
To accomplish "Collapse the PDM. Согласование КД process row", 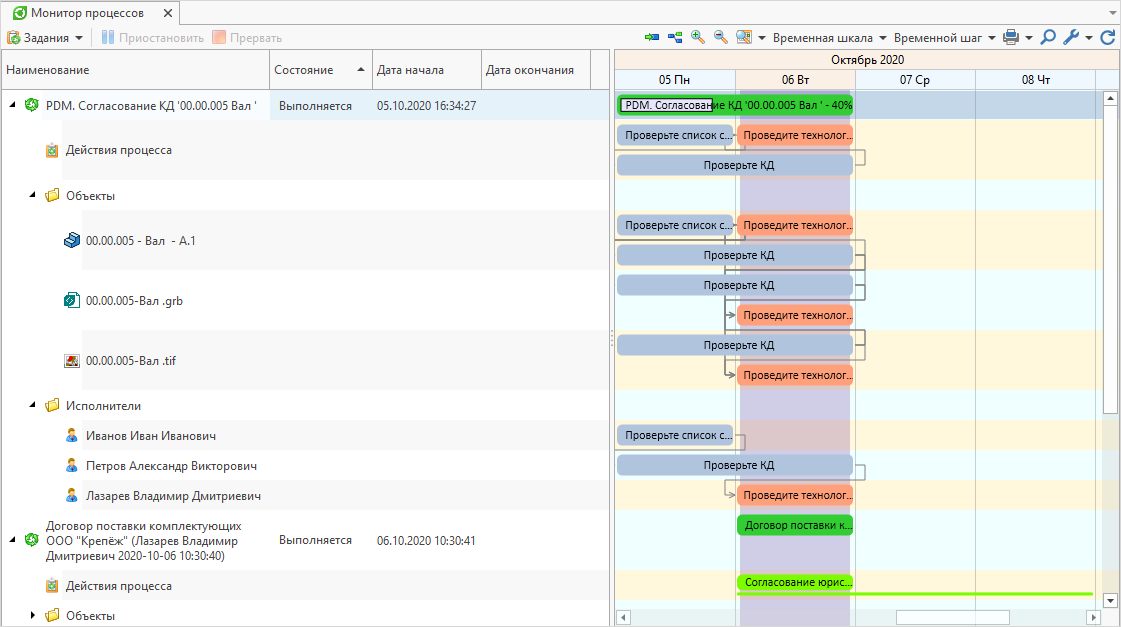I will [x=12, y=105].
